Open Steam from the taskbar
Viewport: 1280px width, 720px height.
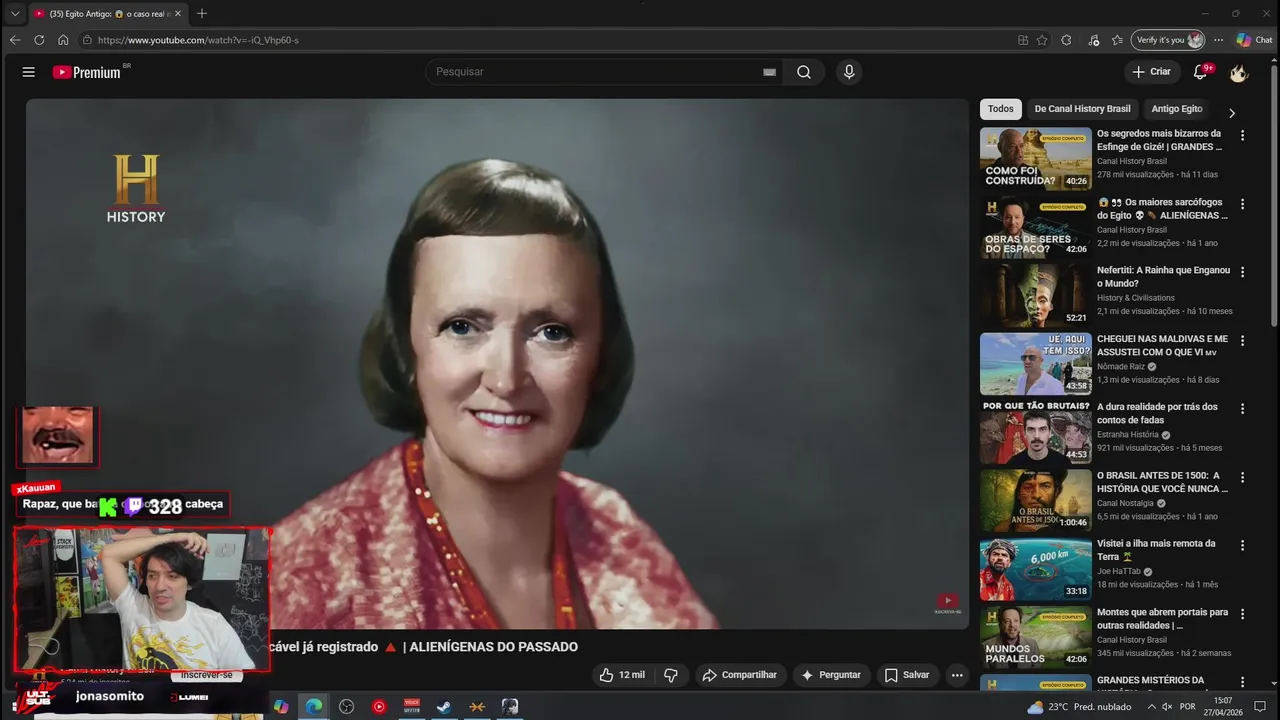coord(444,706)
